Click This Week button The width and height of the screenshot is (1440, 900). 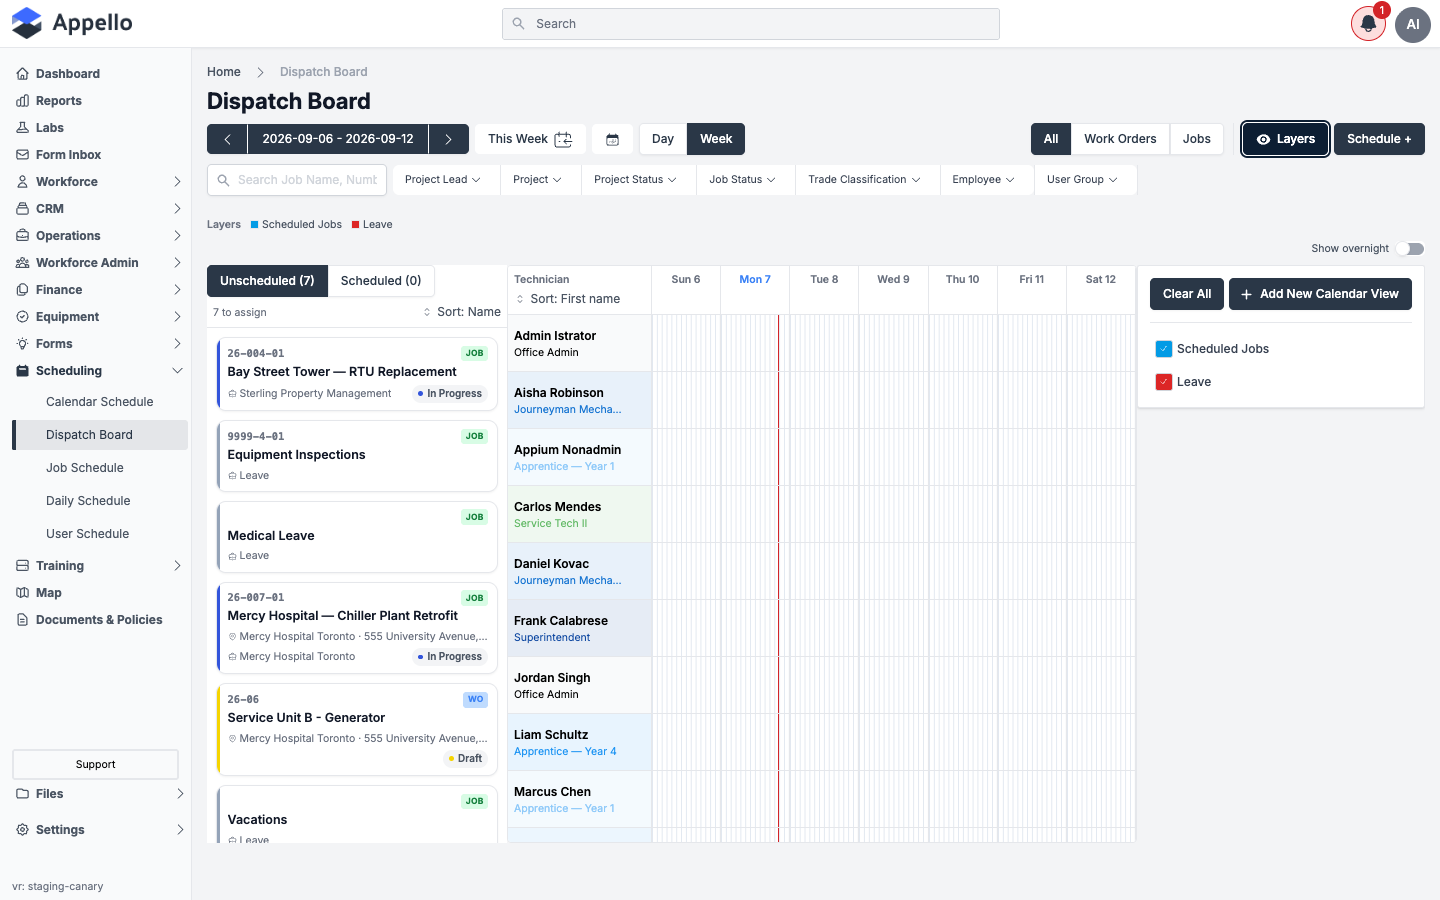click(x=530, y=139)
